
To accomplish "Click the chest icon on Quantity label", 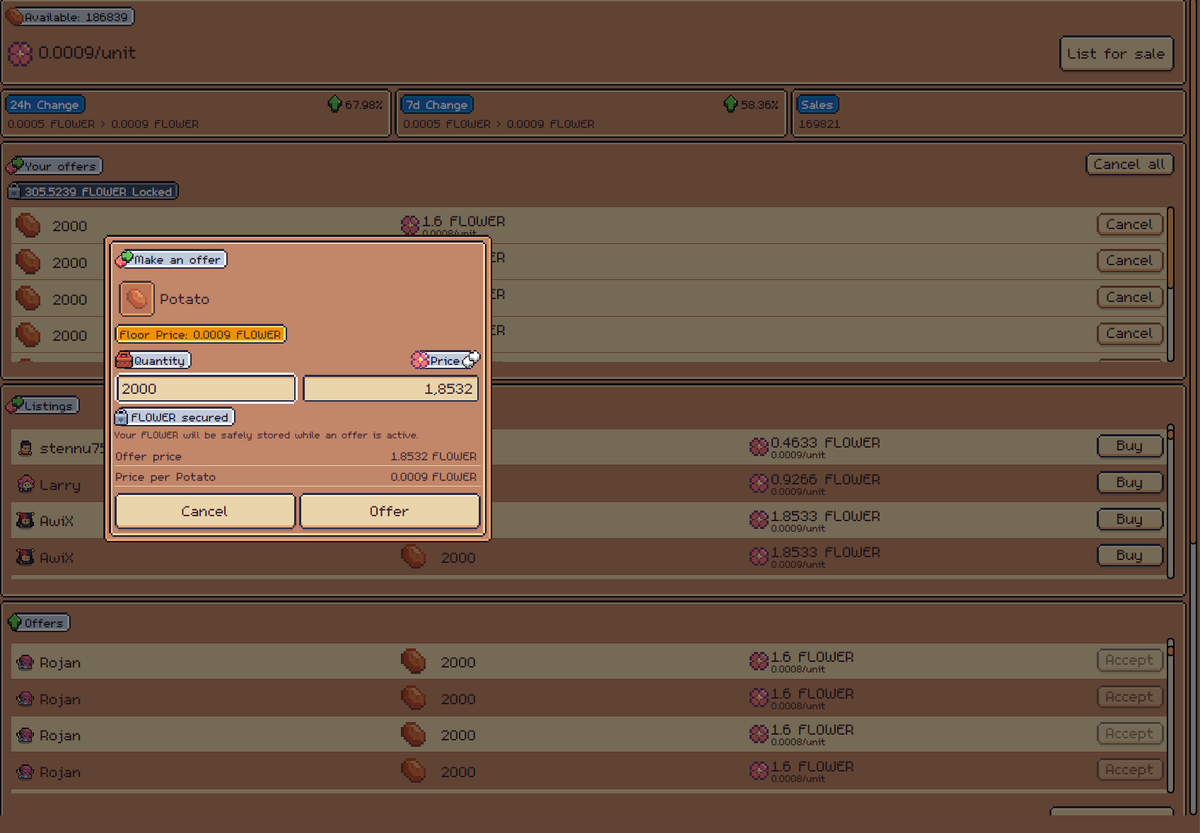I will coord(124,360).
